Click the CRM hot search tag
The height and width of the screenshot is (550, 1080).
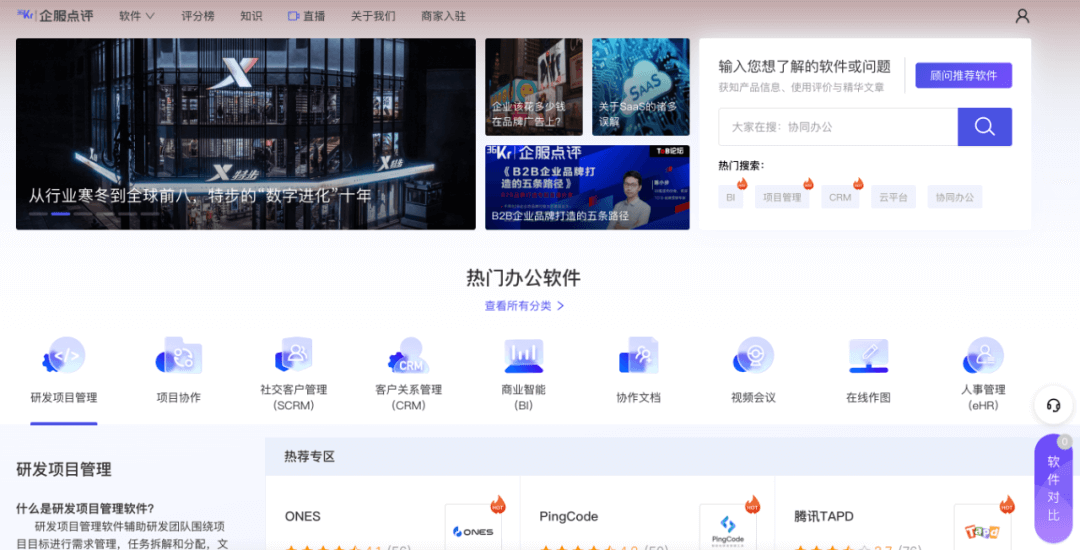[x=840, y=197]
